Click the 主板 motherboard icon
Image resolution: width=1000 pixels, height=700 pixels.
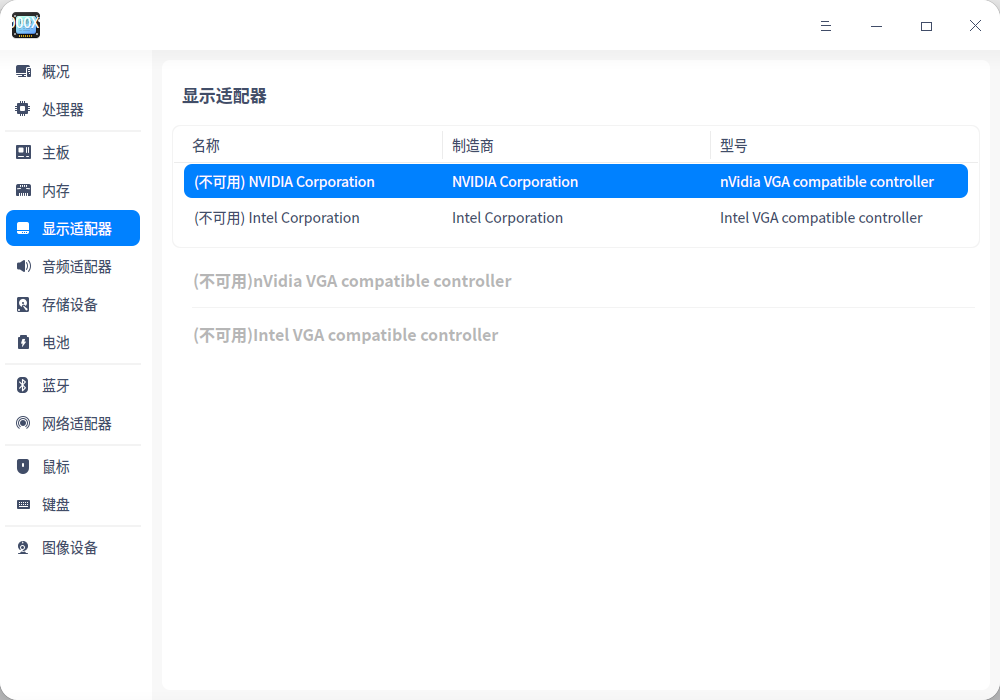pyautogui.click(x=23, y=152)
